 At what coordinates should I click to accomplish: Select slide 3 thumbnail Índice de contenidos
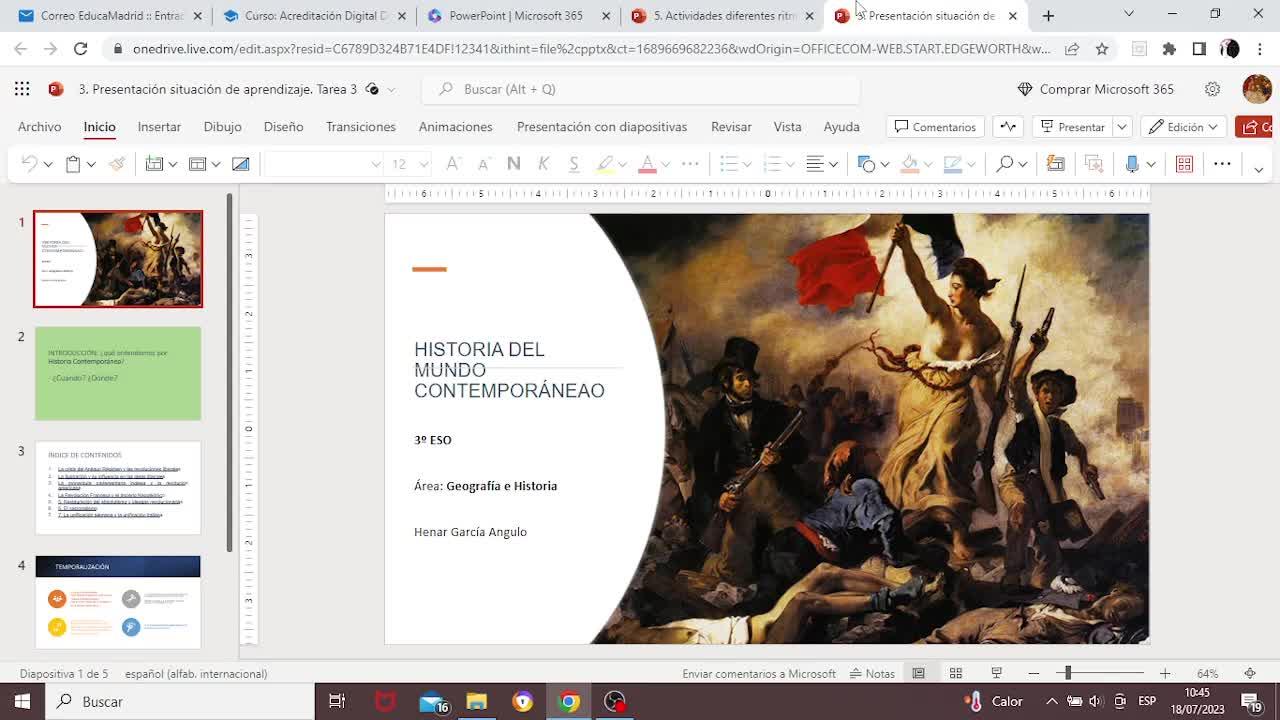pyautogui.click(x=118, y=488)
